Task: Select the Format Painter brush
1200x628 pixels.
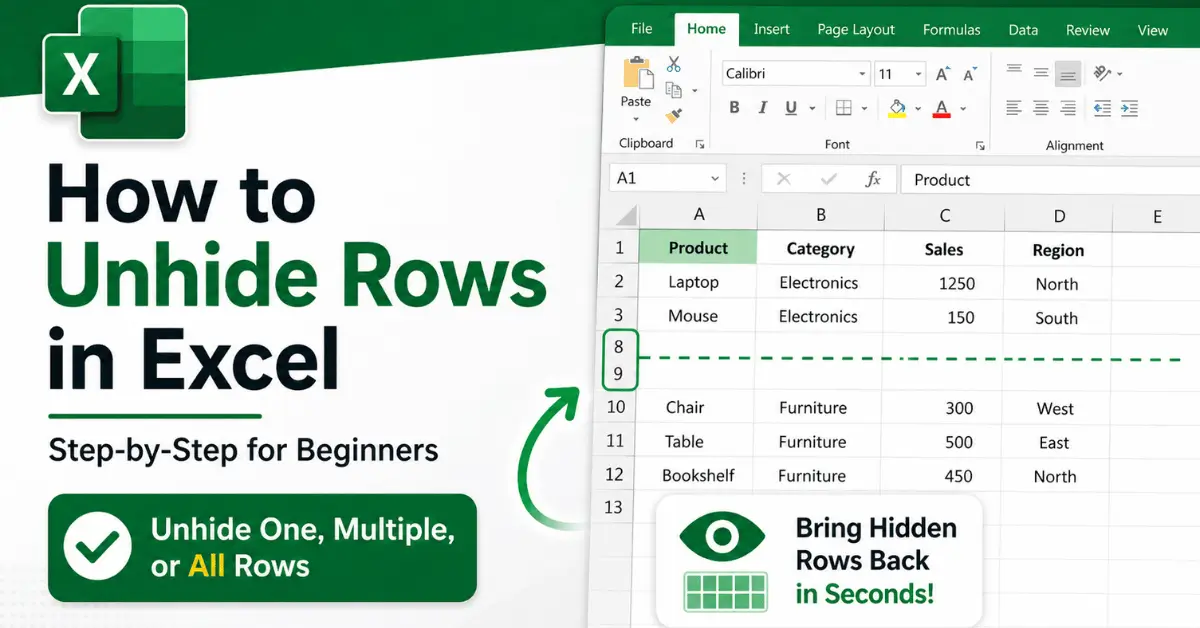Action: (674, 116)
